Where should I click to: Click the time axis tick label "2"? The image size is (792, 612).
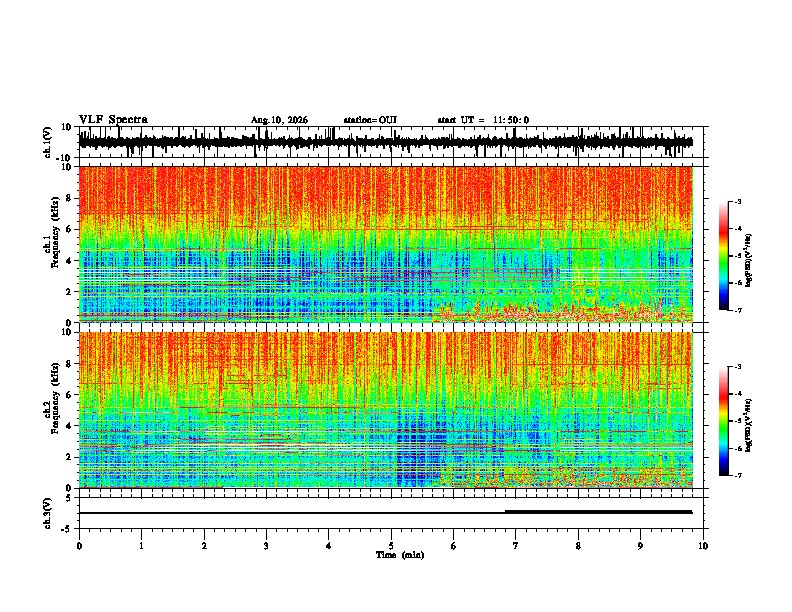pyautogui.click(x=204, y=546)
